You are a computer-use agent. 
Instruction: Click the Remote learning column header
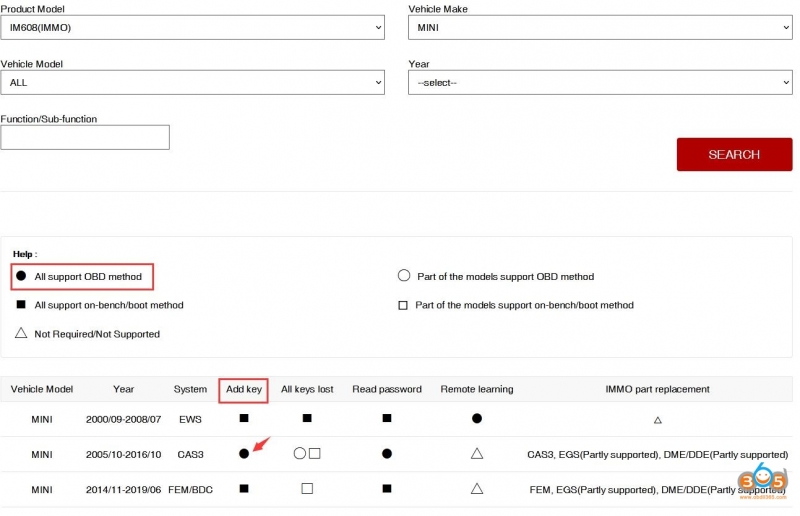477,389
